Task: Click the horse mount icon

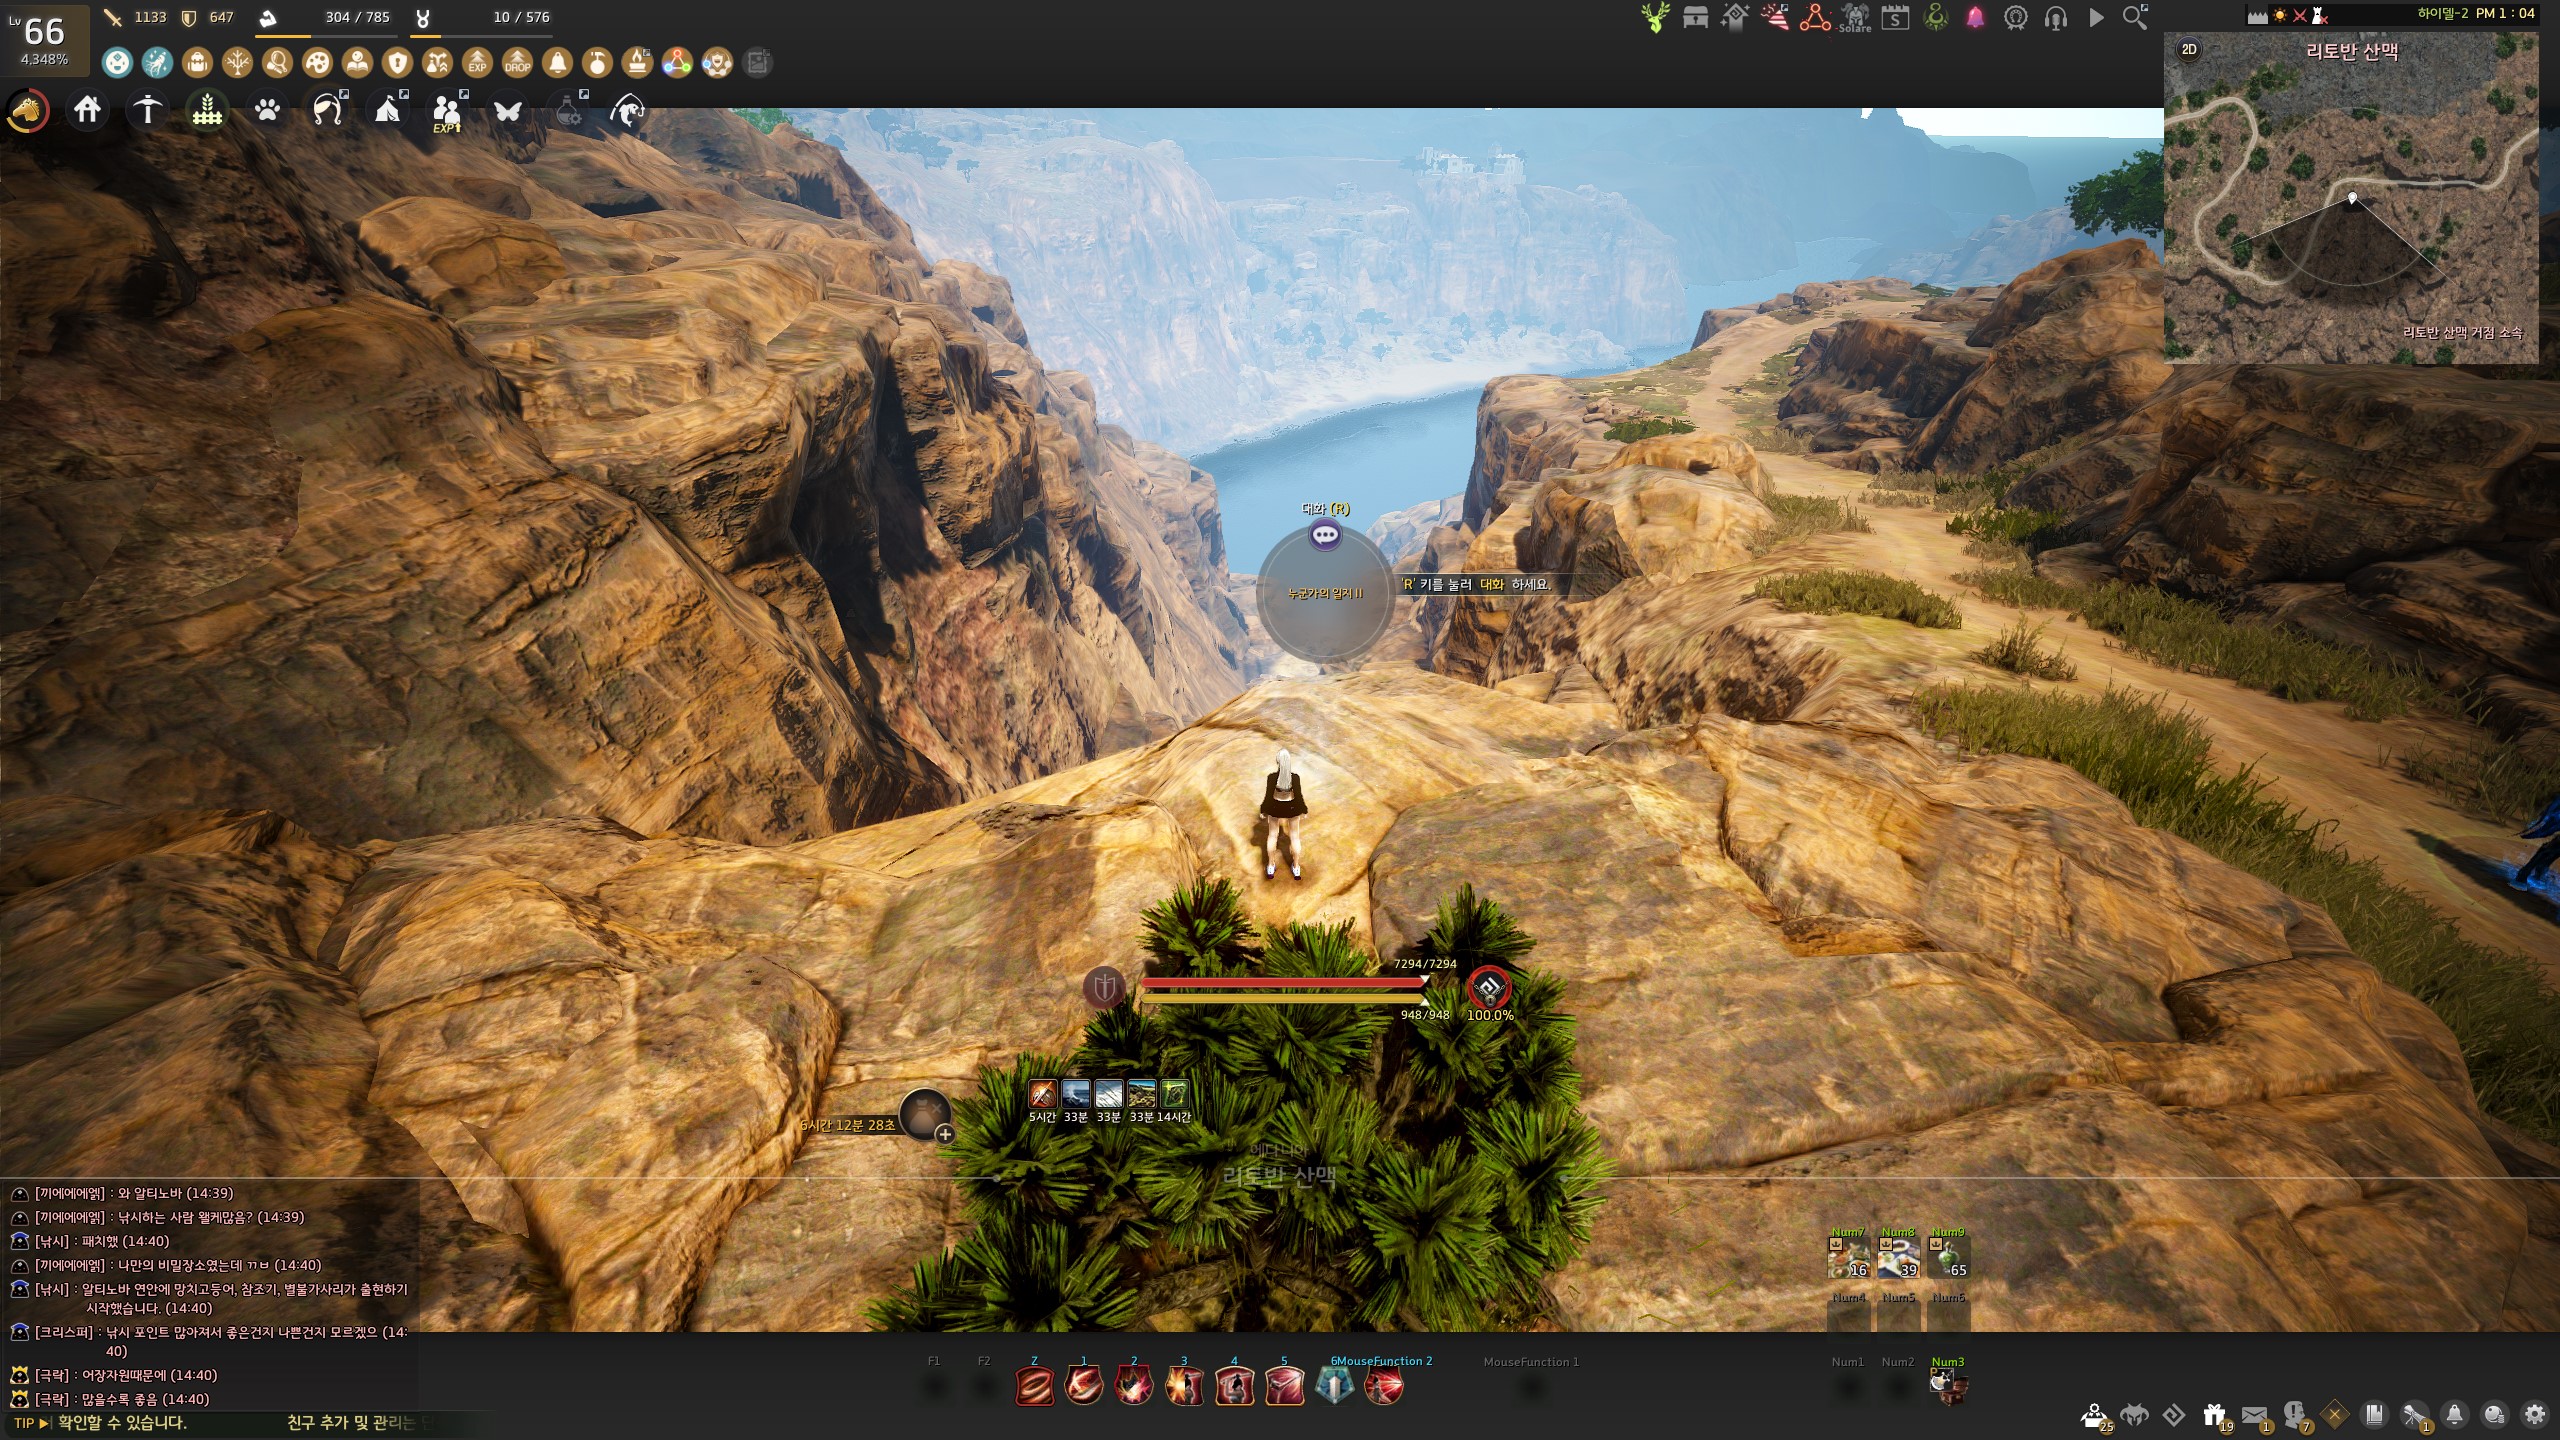Action: (x=28, y=110)
